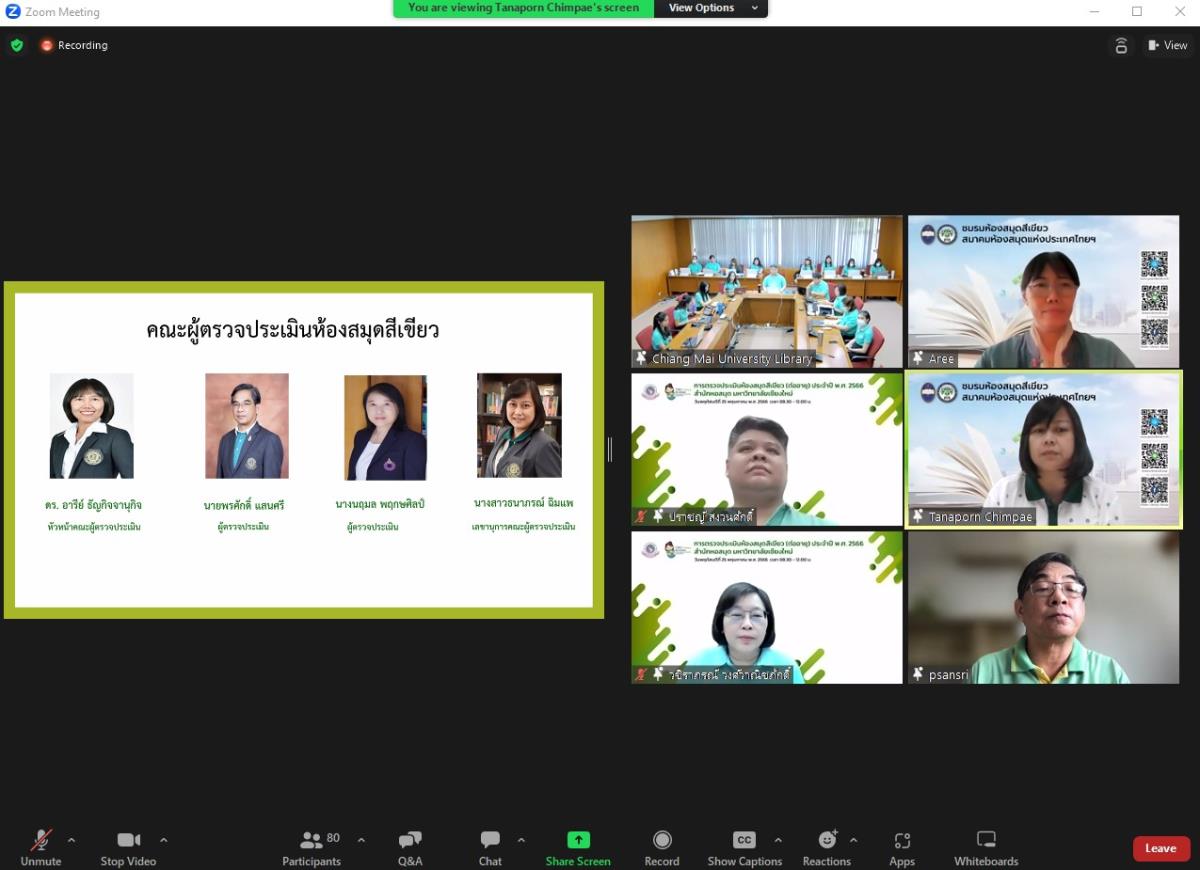The image size is (1200, 870).
Task: Open the Apps panel
Action: 902,847
